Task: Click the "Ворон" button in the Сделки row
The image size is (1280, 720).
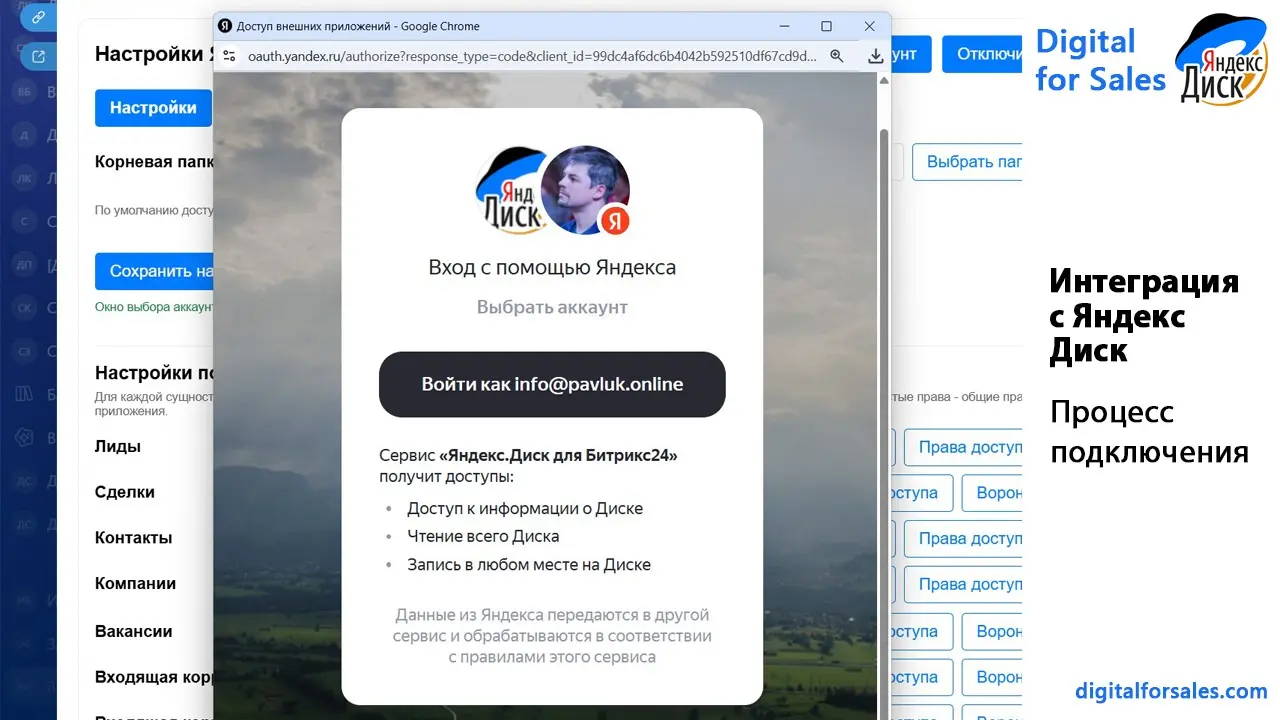Action: [x=992, y=493]
